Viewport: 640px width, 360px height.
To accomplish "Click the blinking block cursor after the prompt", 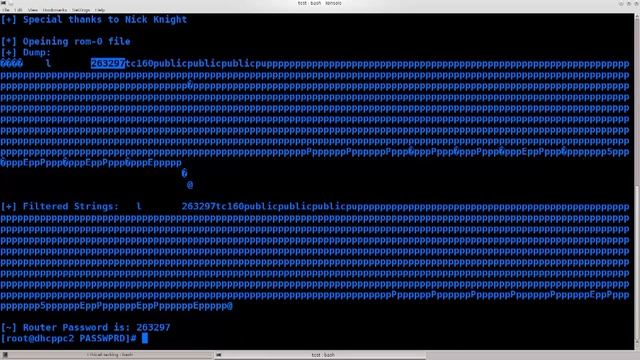I will [x=145, y=338].
